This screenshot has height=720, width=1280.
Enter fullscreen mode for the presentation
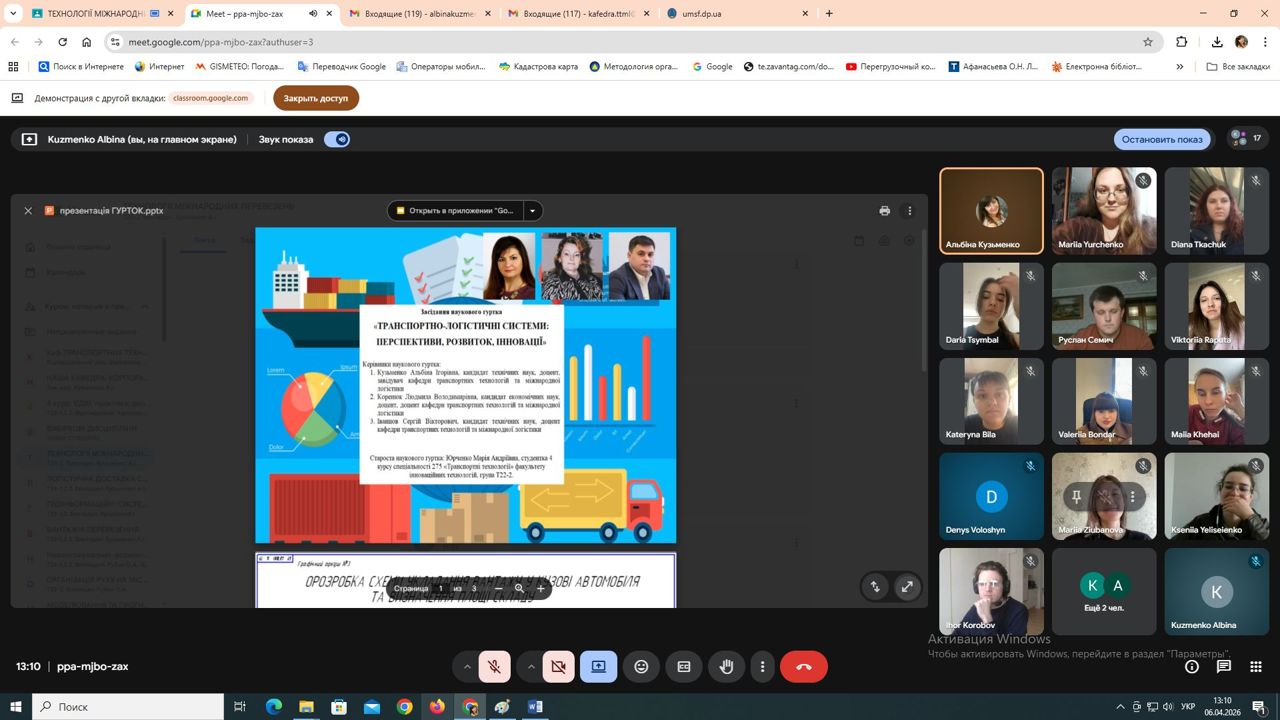tap(907, 587)
